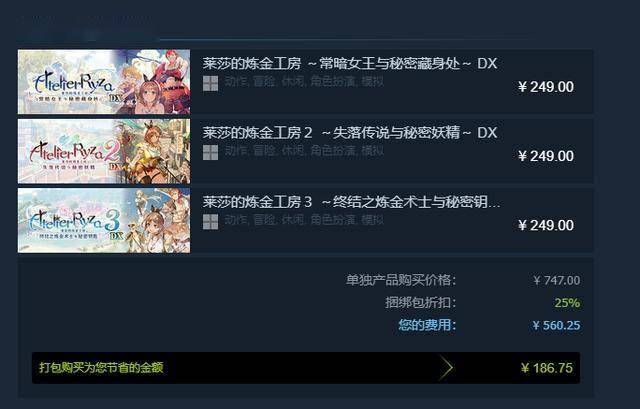The height and width of the screenshot is (409, 640).
Task: Open the Atelier Ryza 2 DX banner thumbnail
Action: coord(104,151)
